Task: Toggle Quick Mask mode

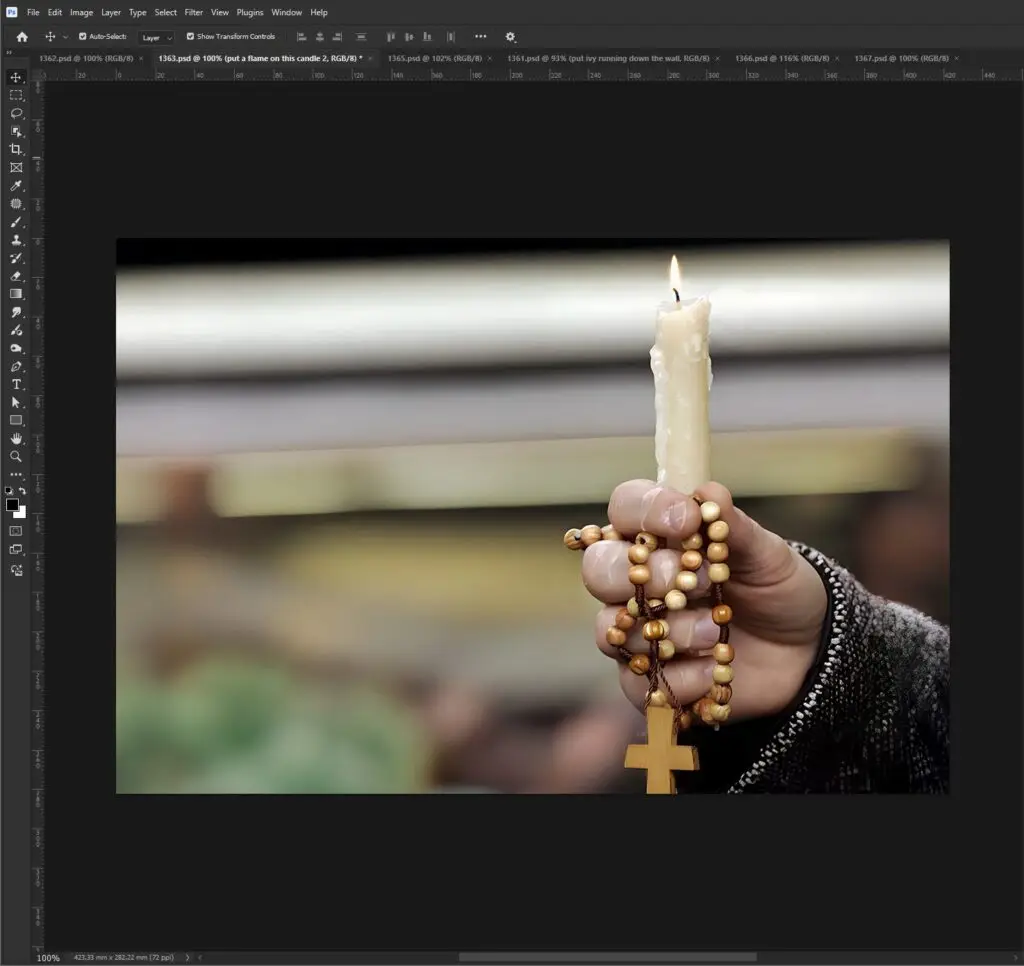Action: (16, 530)
